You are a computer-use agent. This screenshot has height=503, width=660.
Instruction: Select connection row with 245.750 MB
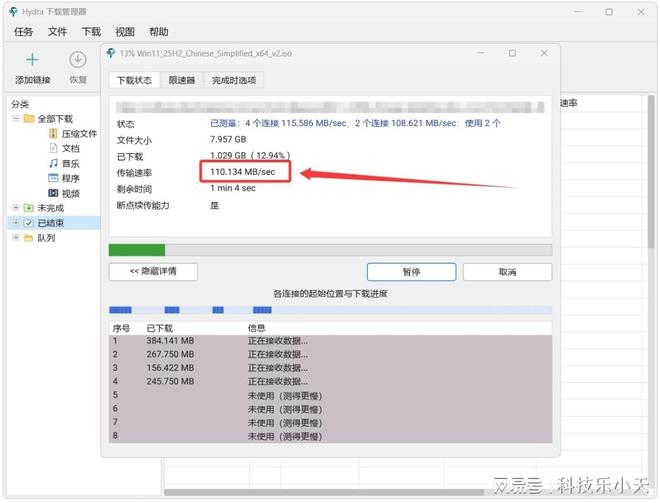coord(330,381)
